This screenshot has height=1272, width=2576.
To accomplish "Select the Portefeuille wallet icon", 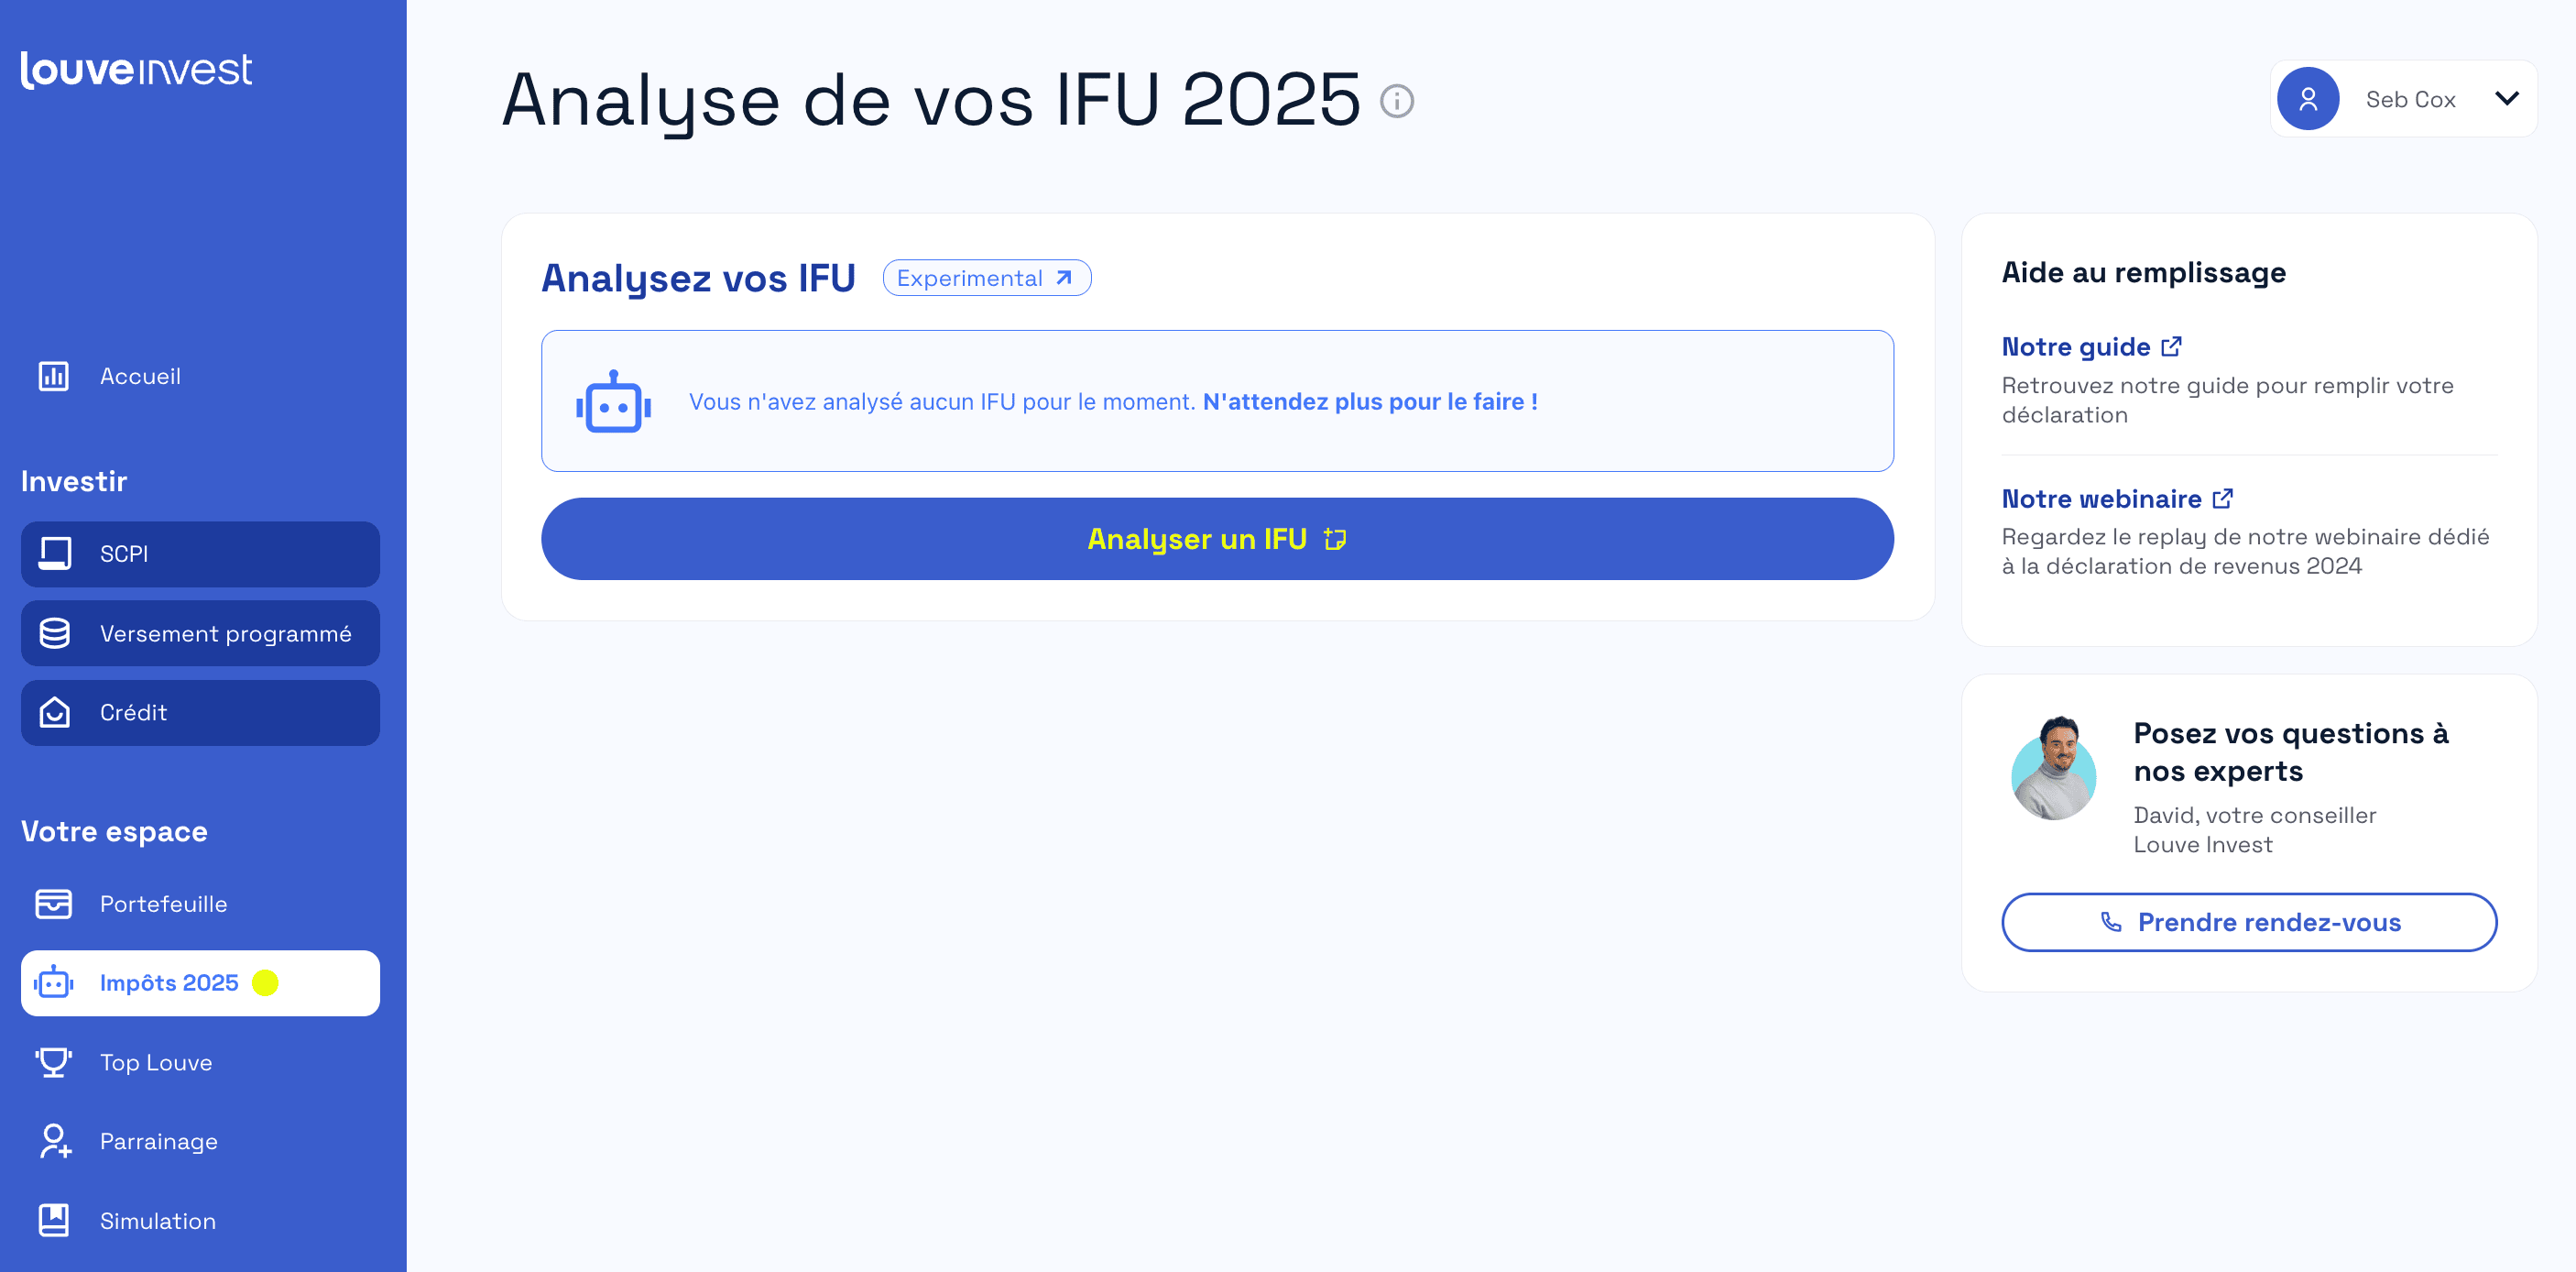I will tap(55, 903).
